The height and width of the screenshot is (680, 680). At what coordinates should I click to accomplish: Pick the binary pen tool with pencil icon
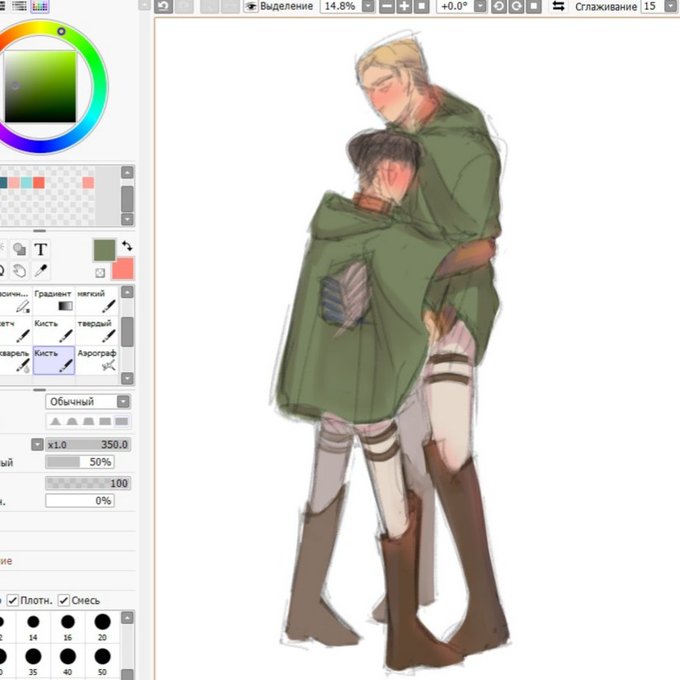point(16,301)
